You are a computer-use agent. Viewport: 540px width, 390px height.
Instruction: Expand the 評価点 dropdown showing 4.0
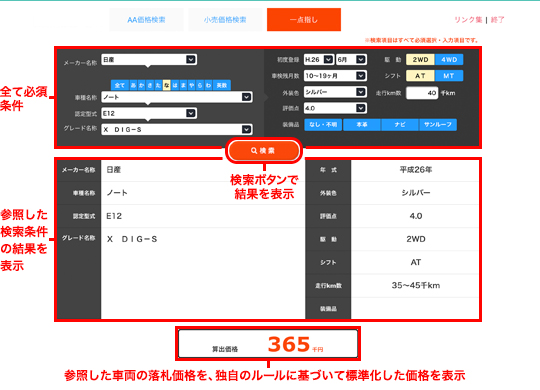click(x=335, y=108)
